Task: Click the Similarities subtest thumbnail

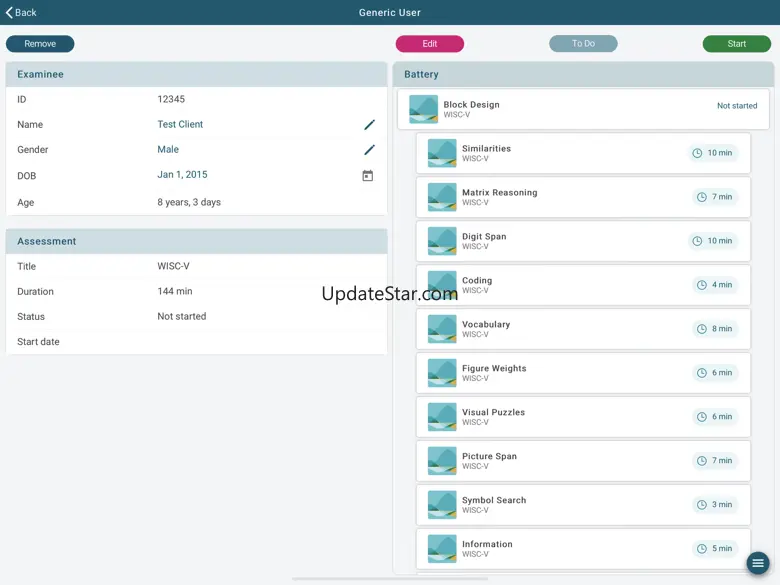Action: [x=442, y=153]
